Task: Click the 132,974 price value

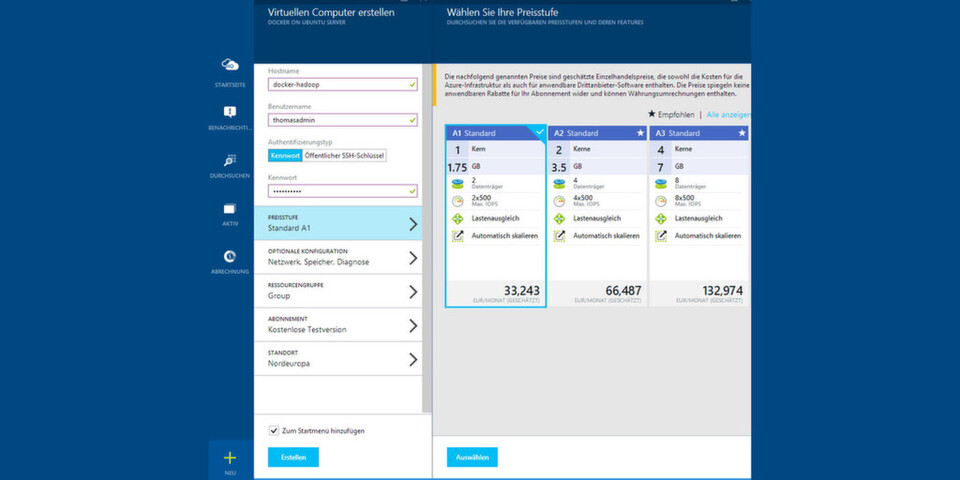Action: 722,290
